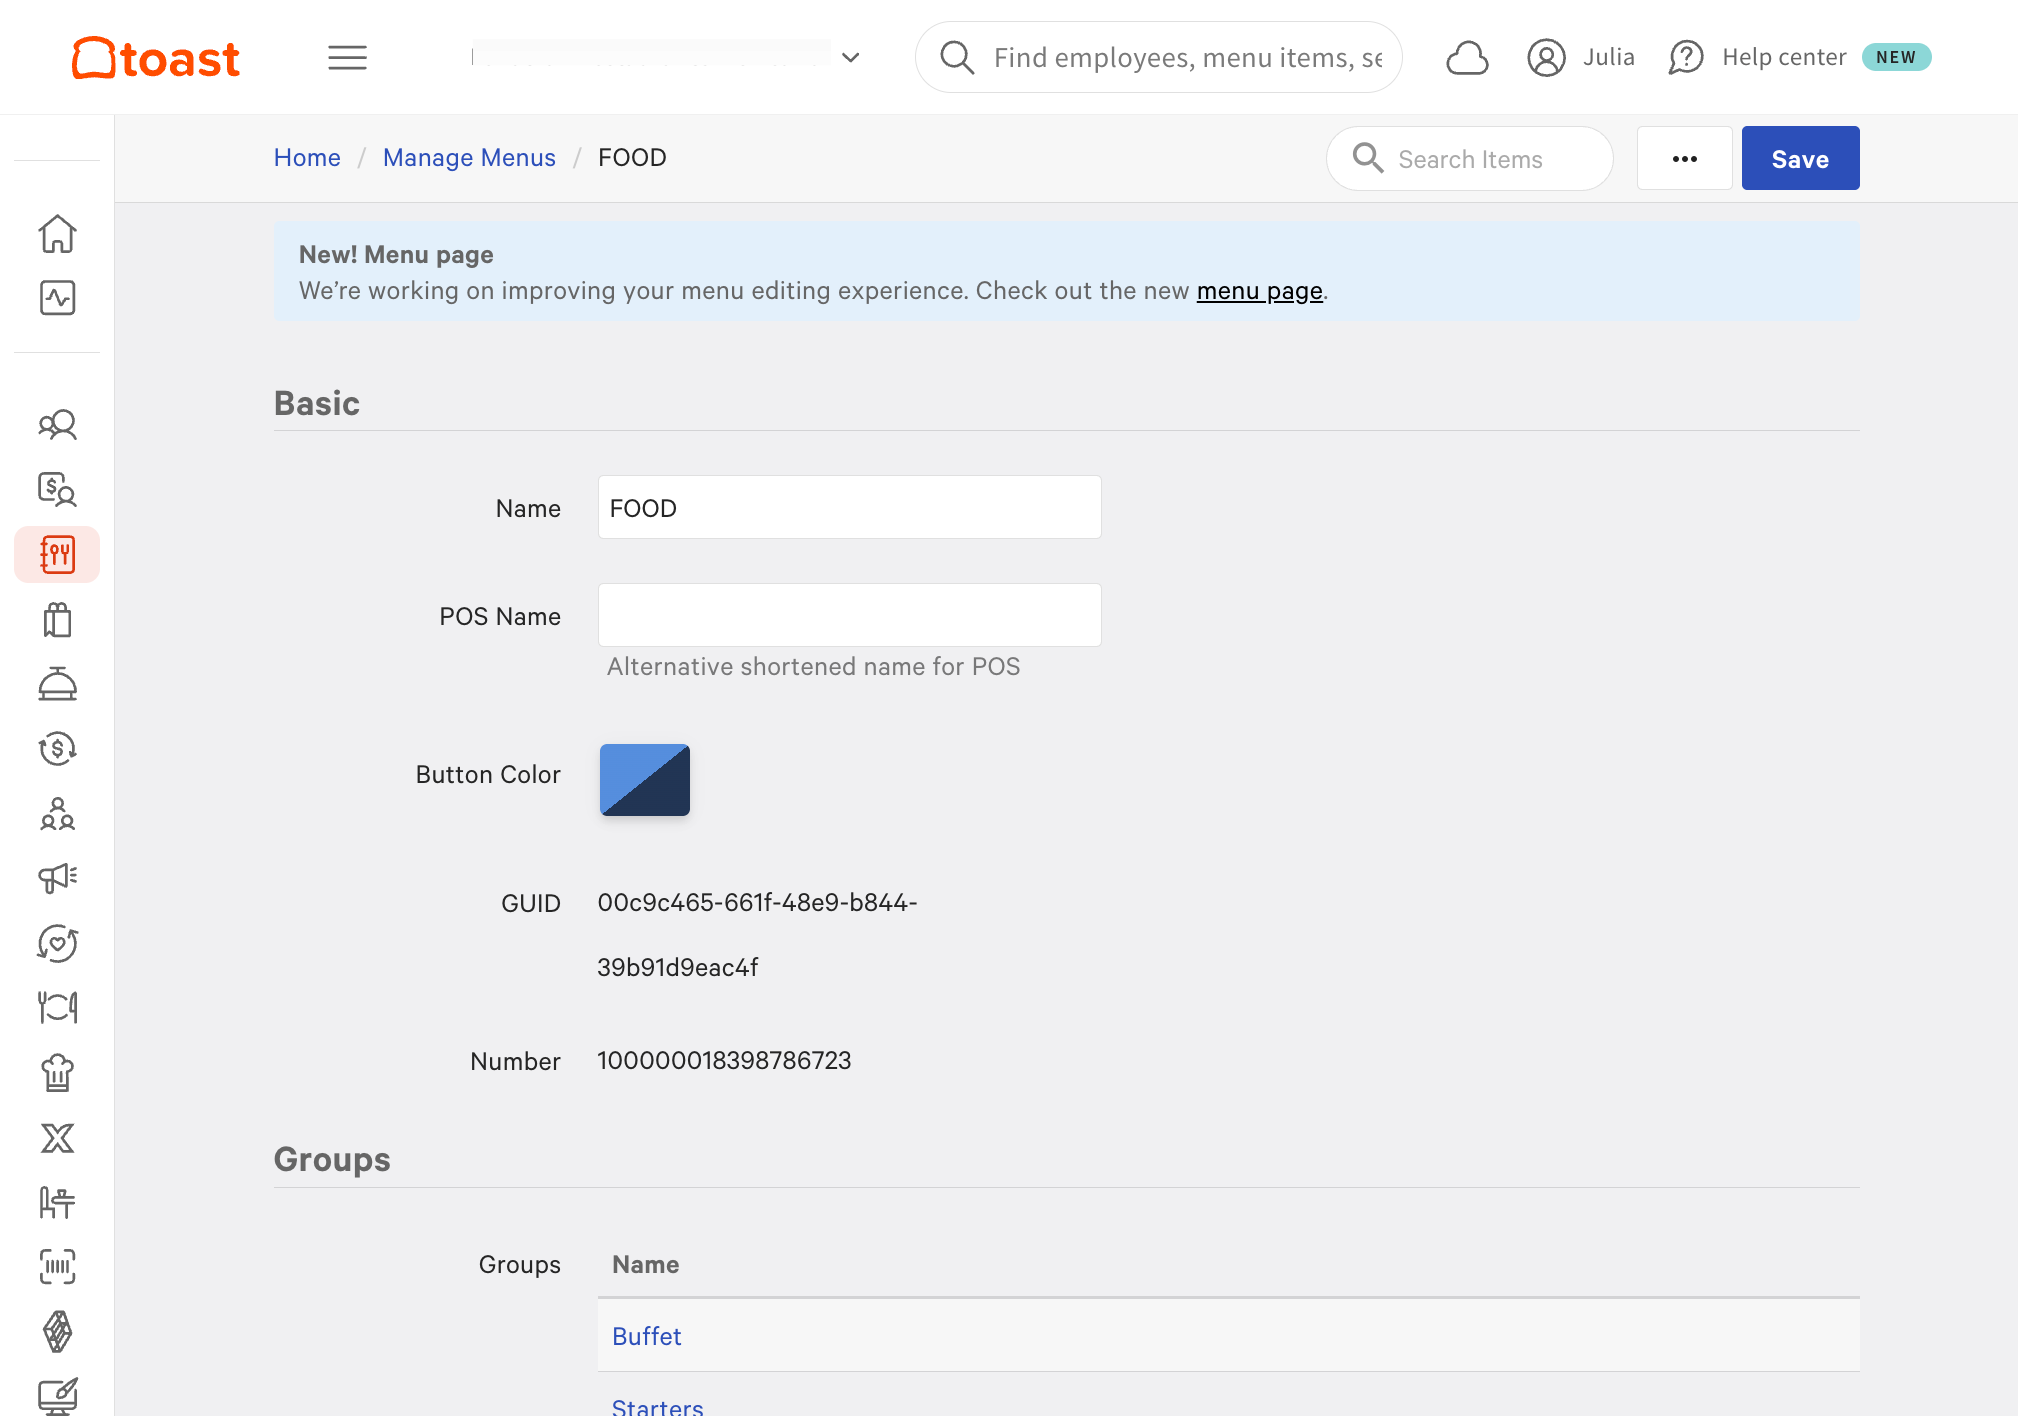
Task: Open the Front of house bell icon
Action: coord(57,684)
